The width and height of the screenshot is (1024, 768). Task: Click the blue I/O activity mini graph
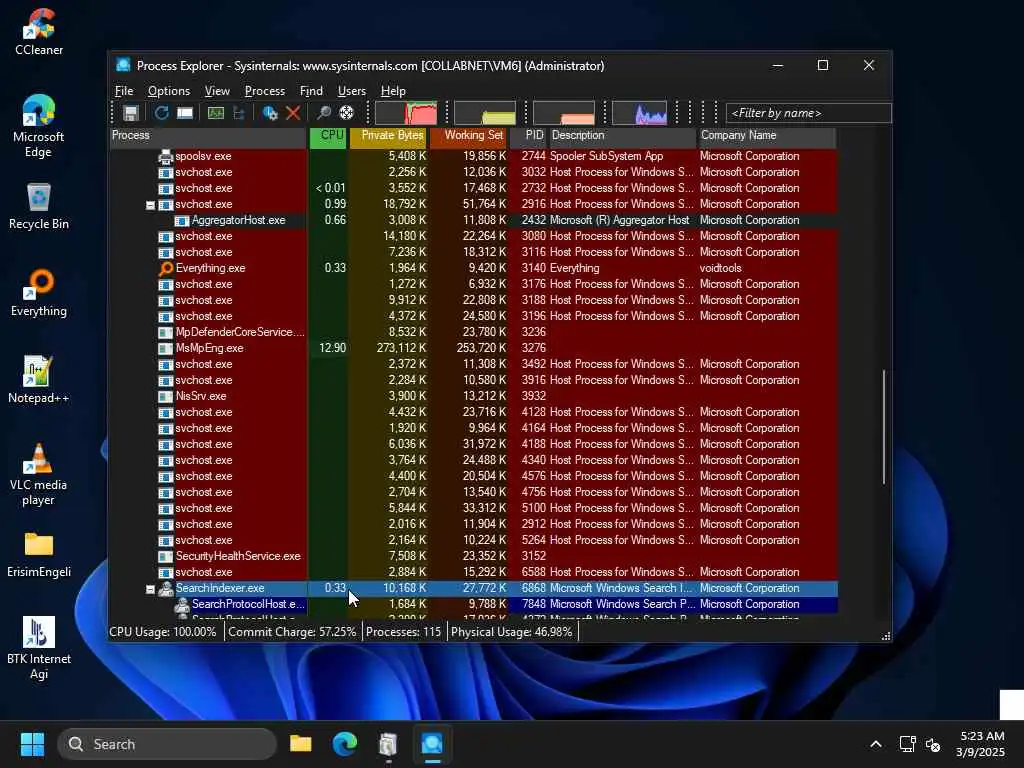pyautogui.click(x=639, y=113)
